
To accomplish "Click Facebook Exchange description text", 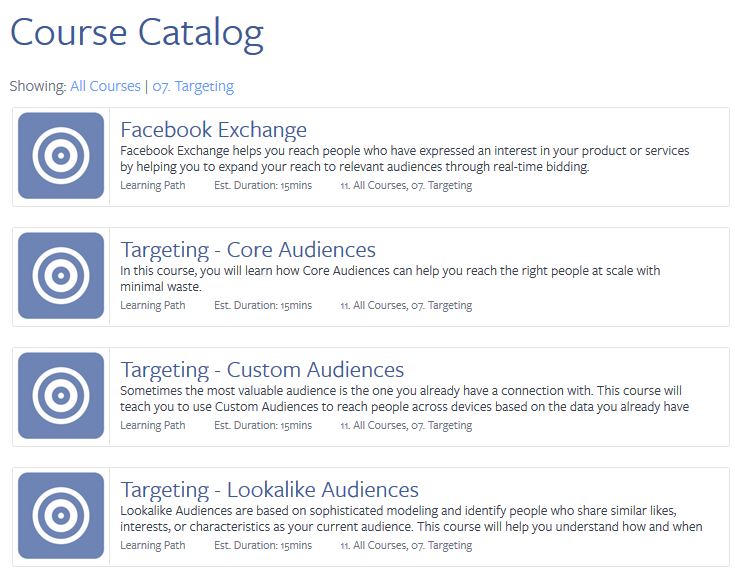I will (x=405, y=158).
